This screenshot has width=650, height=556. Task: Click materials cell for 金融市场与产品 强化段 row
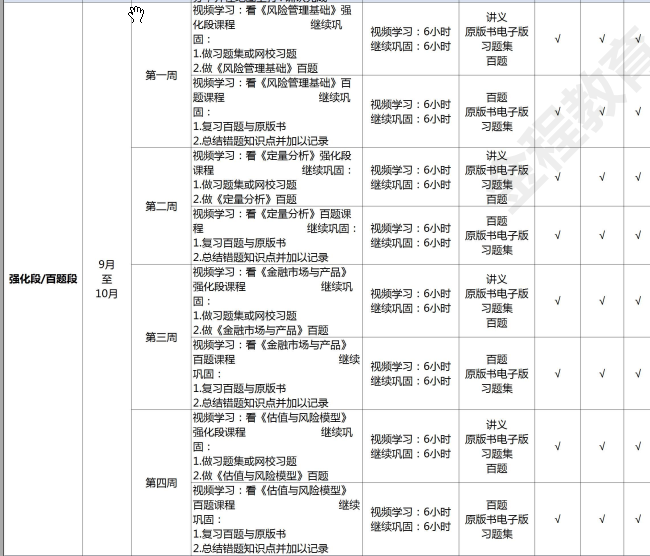497,301
